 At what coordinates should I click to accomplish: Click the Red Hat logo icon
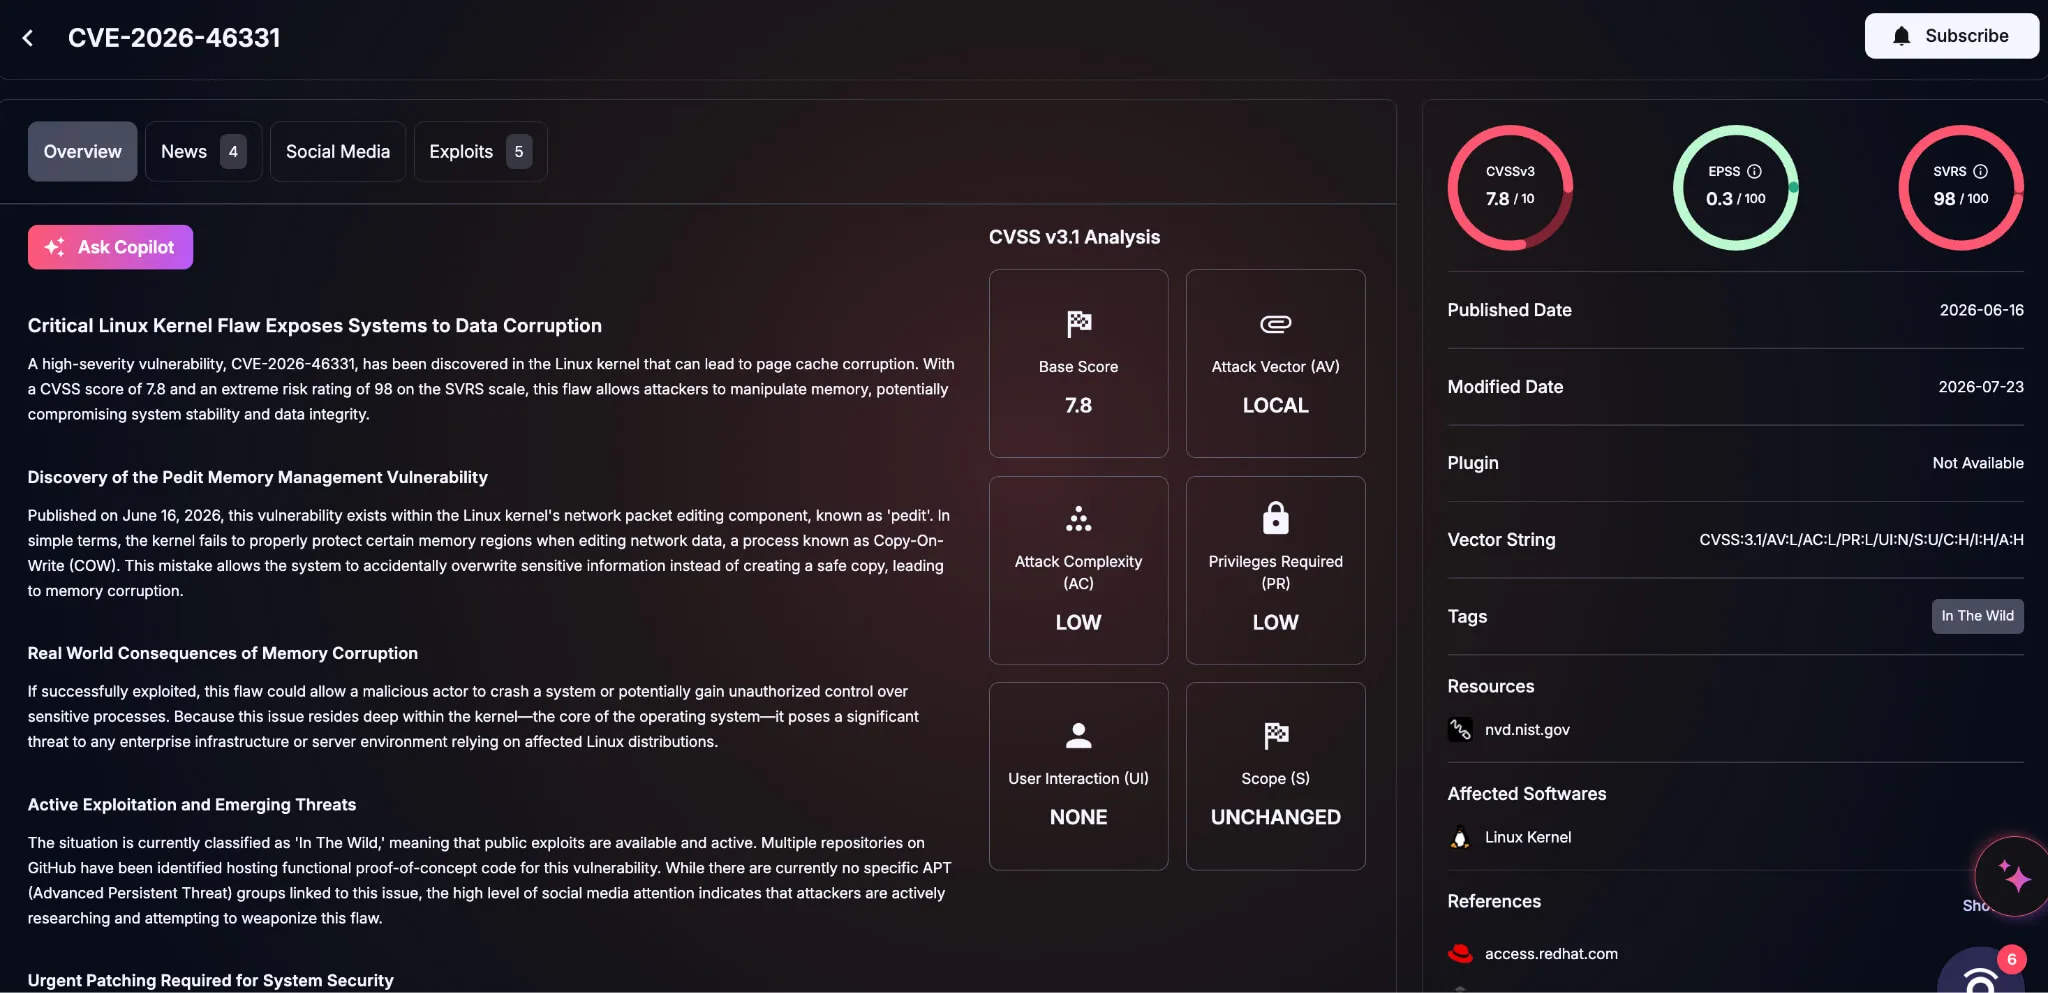pyautogui.click(x=1460, y=954)
